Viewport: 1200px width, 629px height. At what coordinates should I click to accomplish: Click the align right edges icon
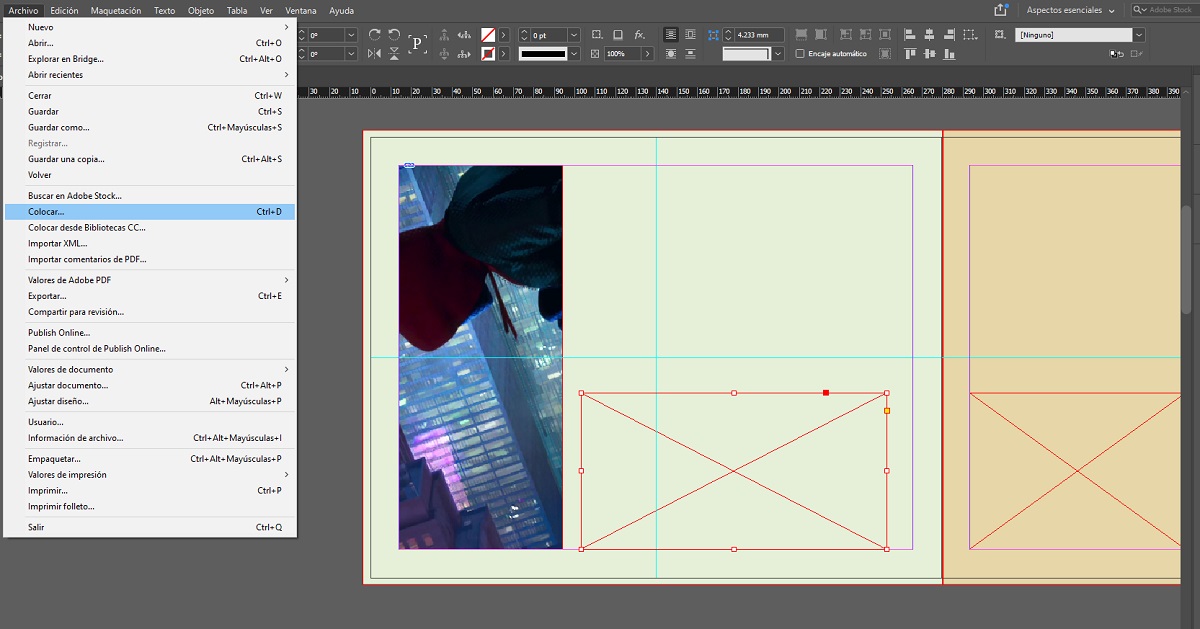(949, 34)
